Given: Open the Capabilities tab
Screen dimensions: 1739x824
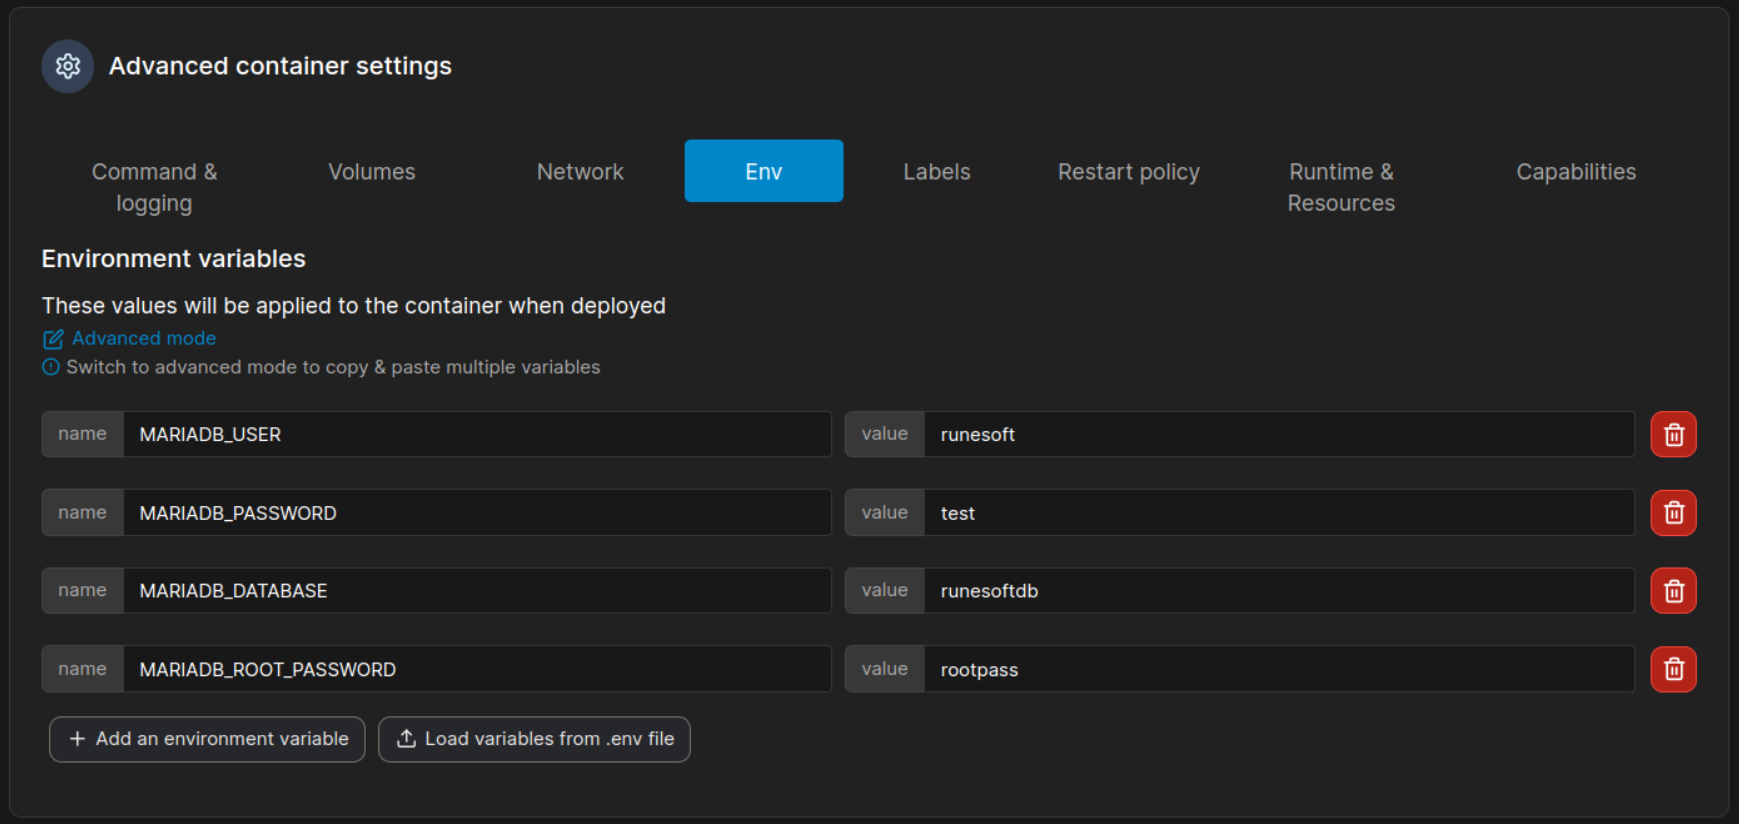Looking at the screenshot, I should (x=1575, y=172).
